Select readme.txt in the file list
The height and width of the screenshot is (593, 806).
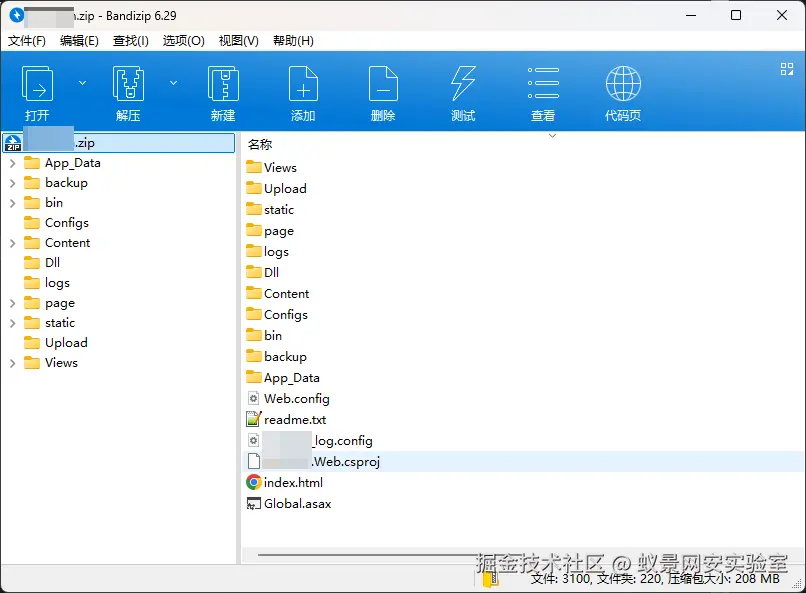click(x=295, y=419)
